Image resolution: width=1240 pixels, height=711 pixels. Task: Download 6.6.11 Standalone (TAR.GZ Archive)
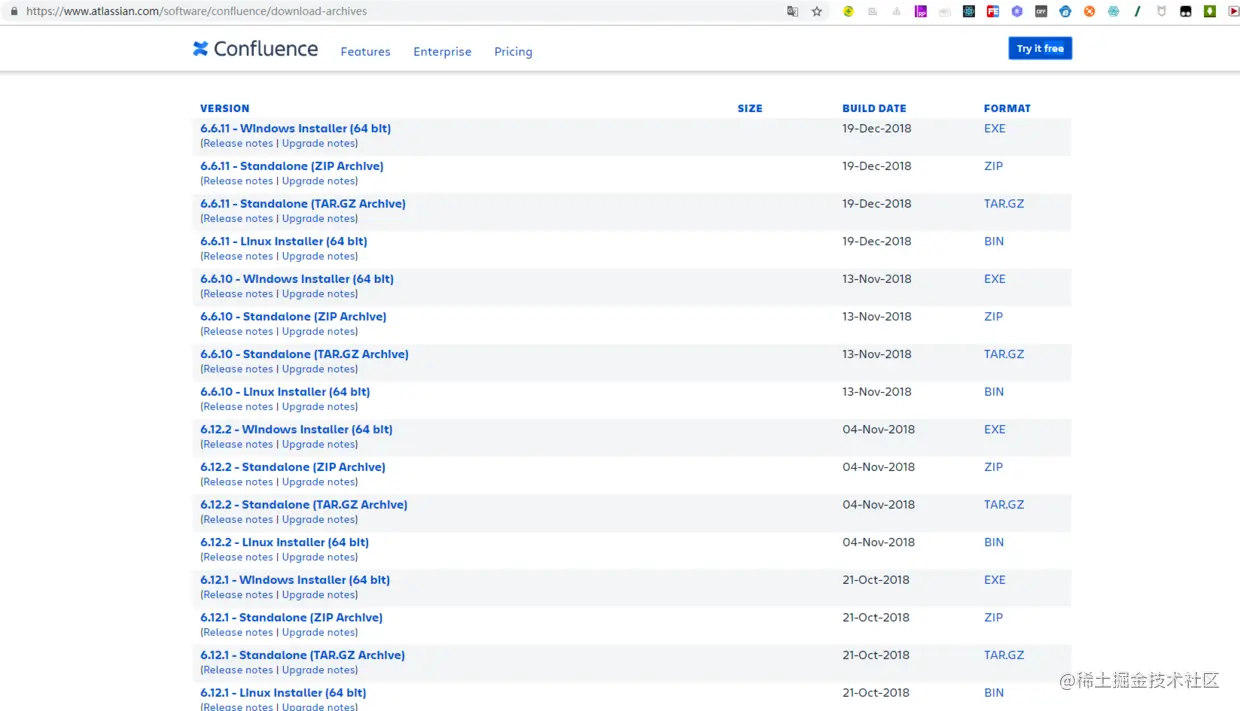[303, 203]
